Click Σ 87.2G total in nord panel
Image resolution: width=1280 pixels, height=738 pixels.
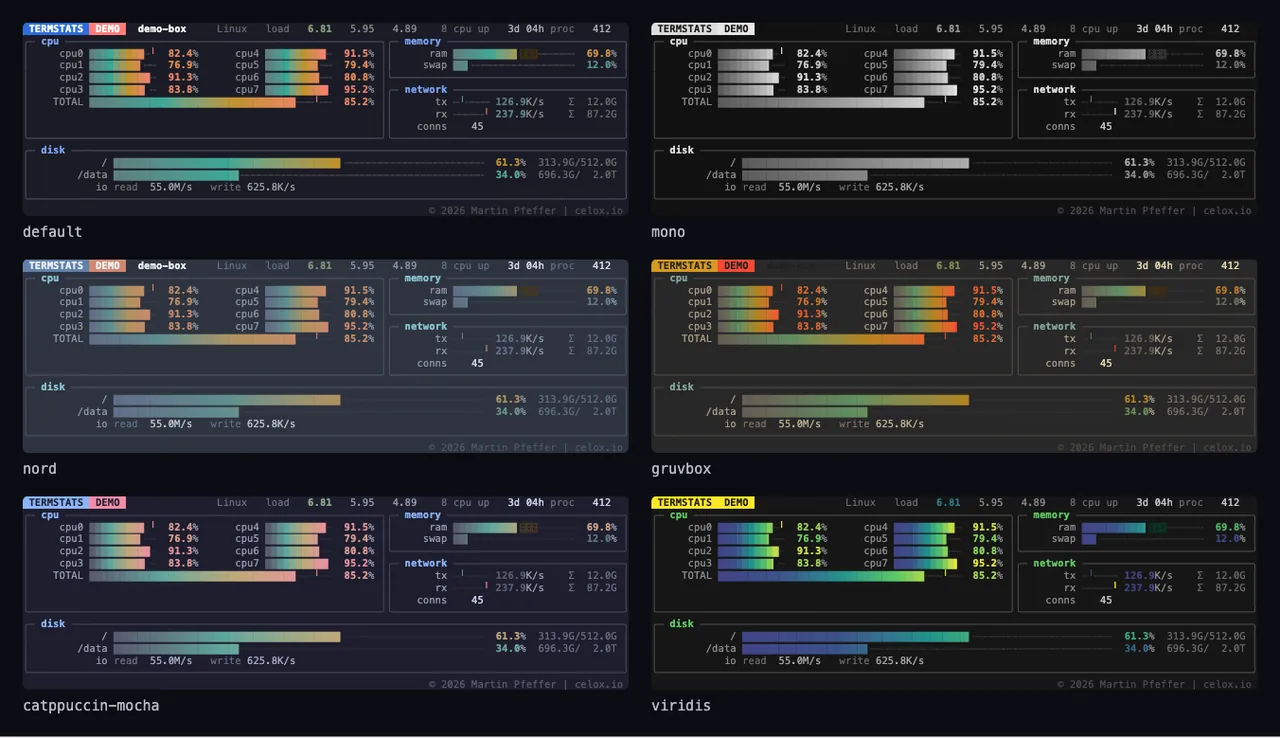pos(592,351)
